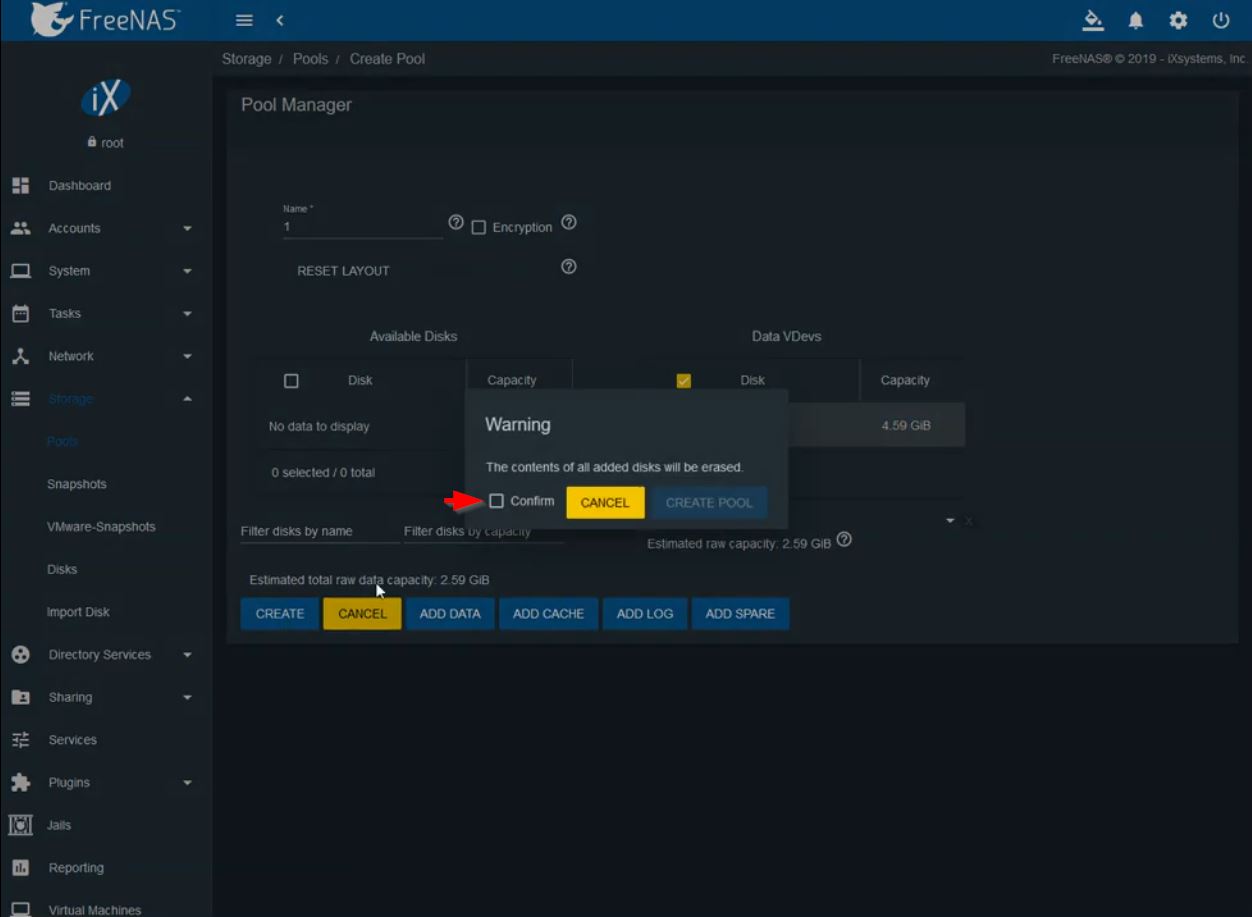Click the Filter disks by name field

319,531
